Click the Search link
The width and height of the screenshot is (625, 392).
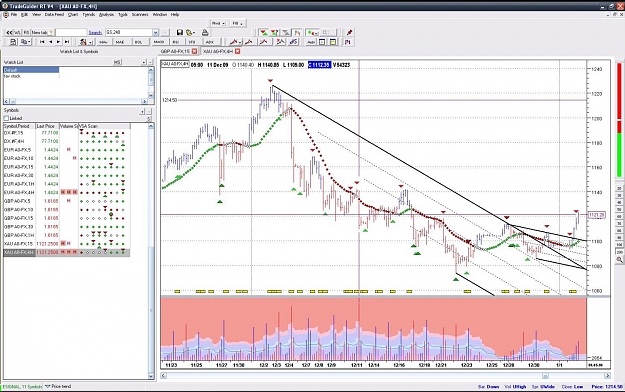[x=95, y=32]
